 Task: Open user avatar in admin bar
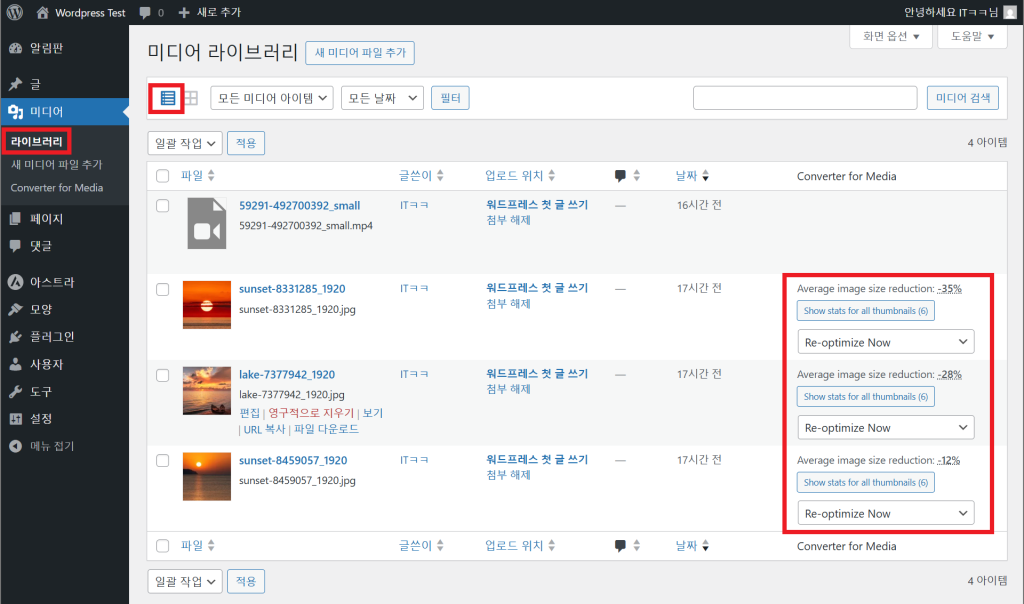pyautogui.click(x=1010, y=12)
